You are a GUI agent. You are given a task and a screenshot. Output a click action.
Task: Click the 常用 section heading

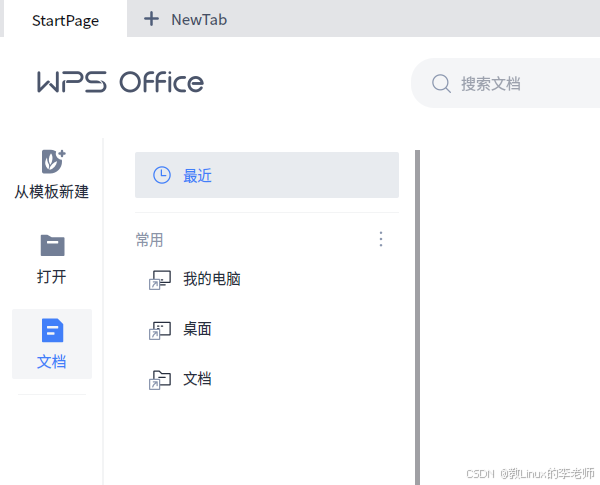(x=149, y=240)
